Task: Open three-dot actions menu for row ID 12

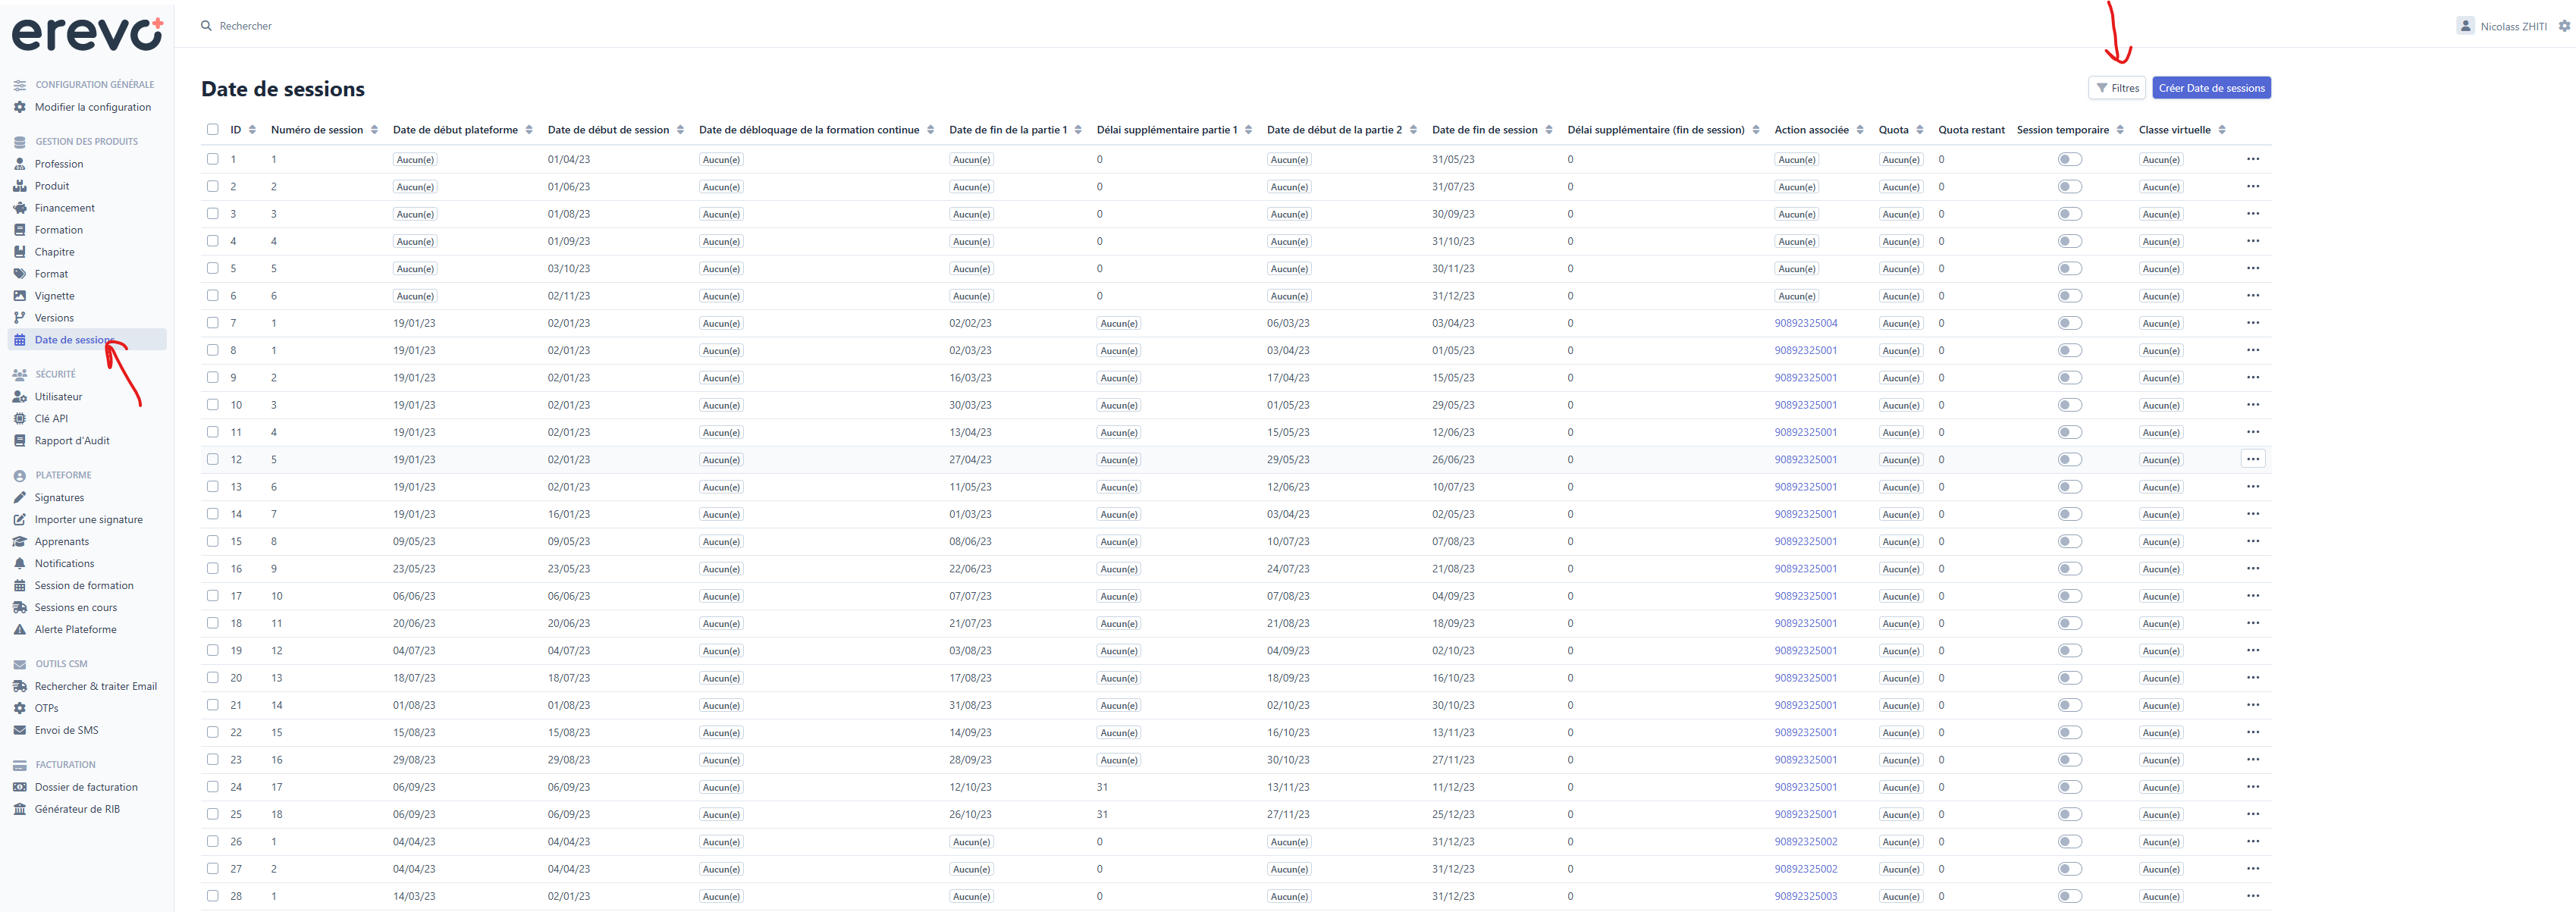Action: pos(2253,459)
